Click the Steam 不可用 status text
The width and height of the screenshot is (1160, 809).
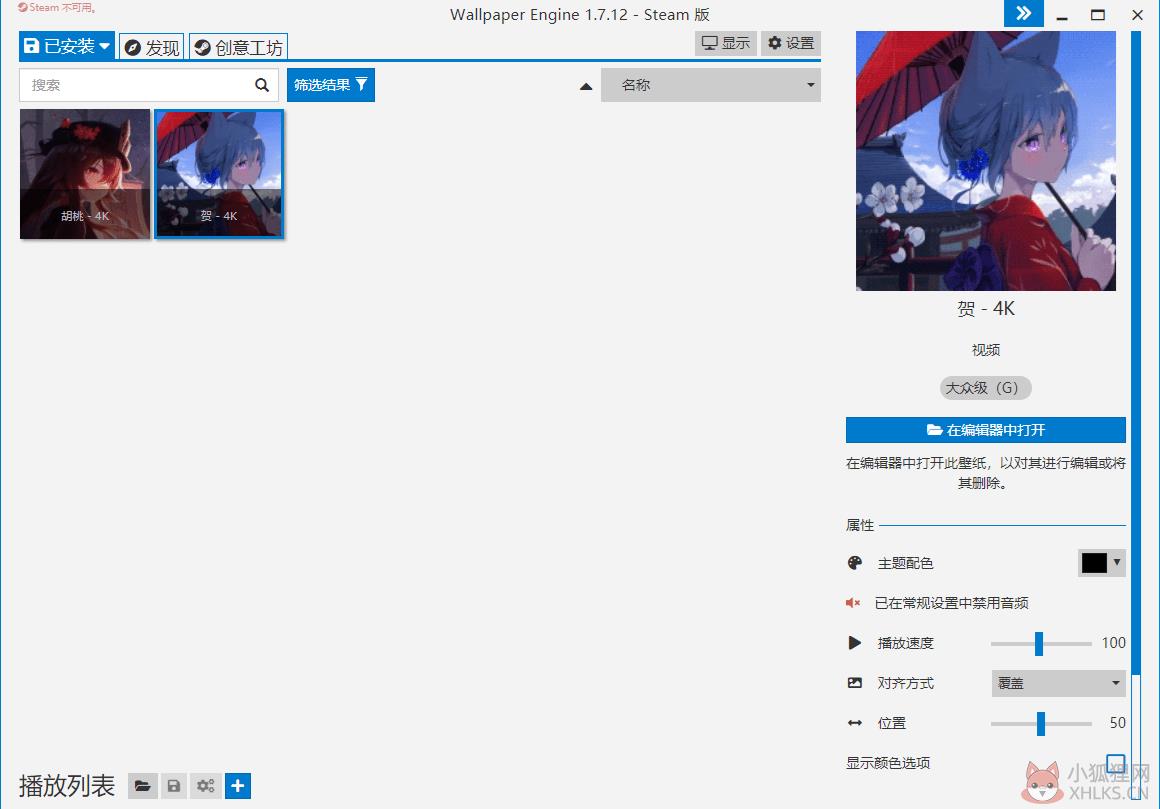tap(58, 7)
